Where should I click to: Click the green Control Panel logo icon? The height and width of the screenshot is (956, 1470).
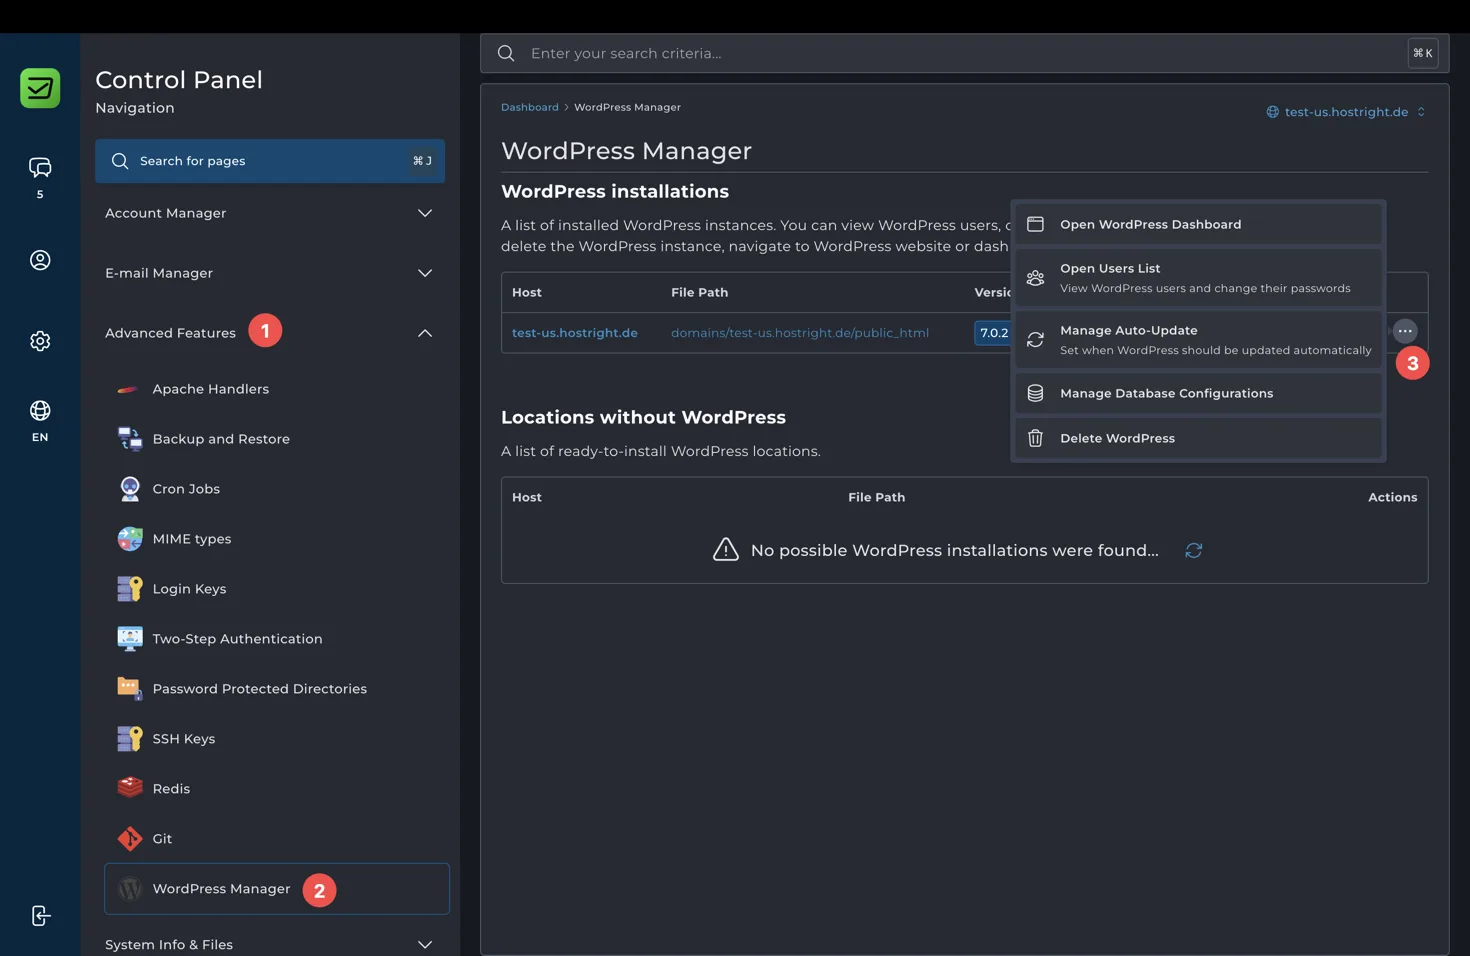40,88
